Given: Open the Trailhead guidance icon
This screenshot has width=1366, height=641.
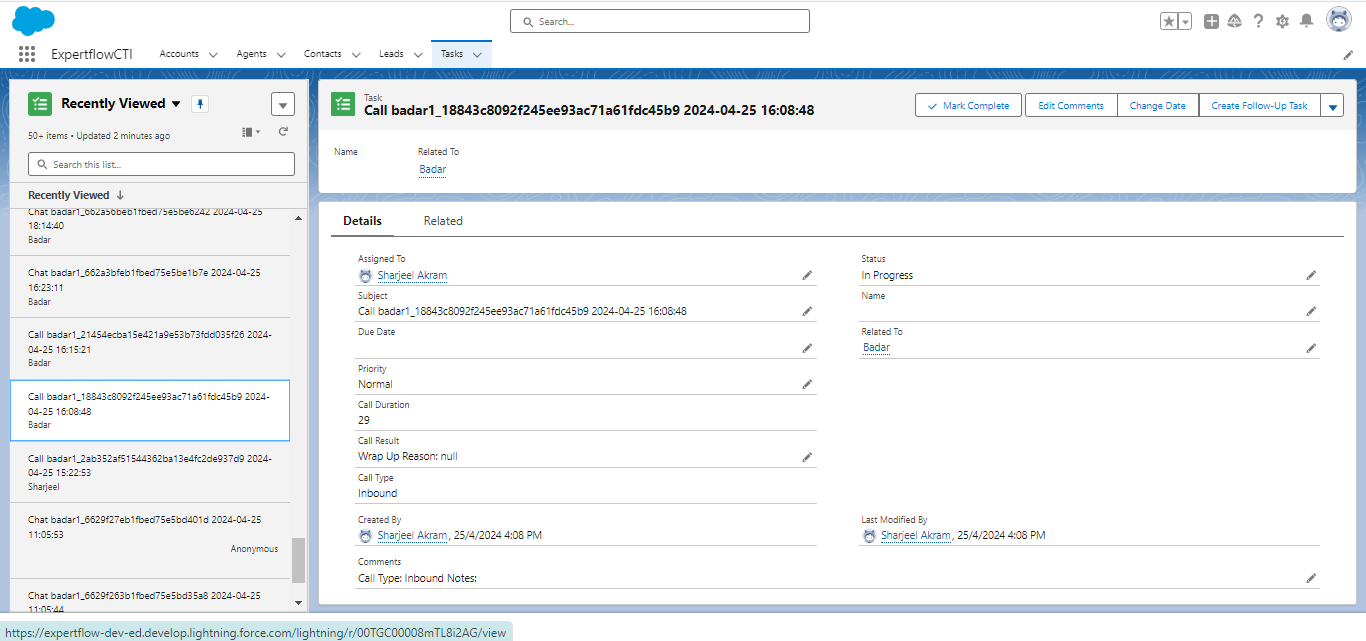Looking at the screenshot, I should 1235,21.
